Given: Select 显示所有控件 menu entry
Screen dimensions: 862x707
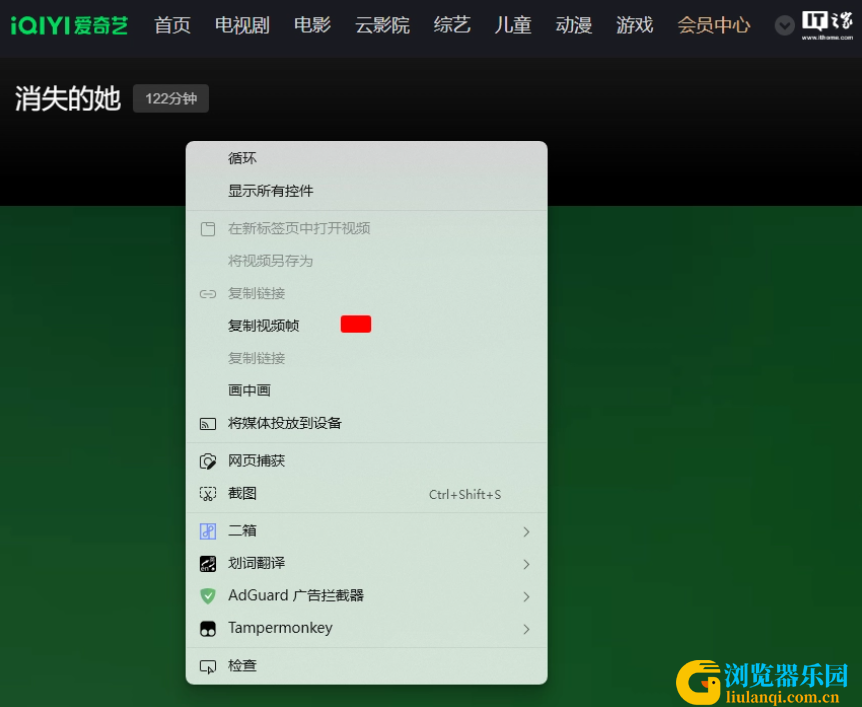Looking at the screenshot, I should click(x=367, y=191).
